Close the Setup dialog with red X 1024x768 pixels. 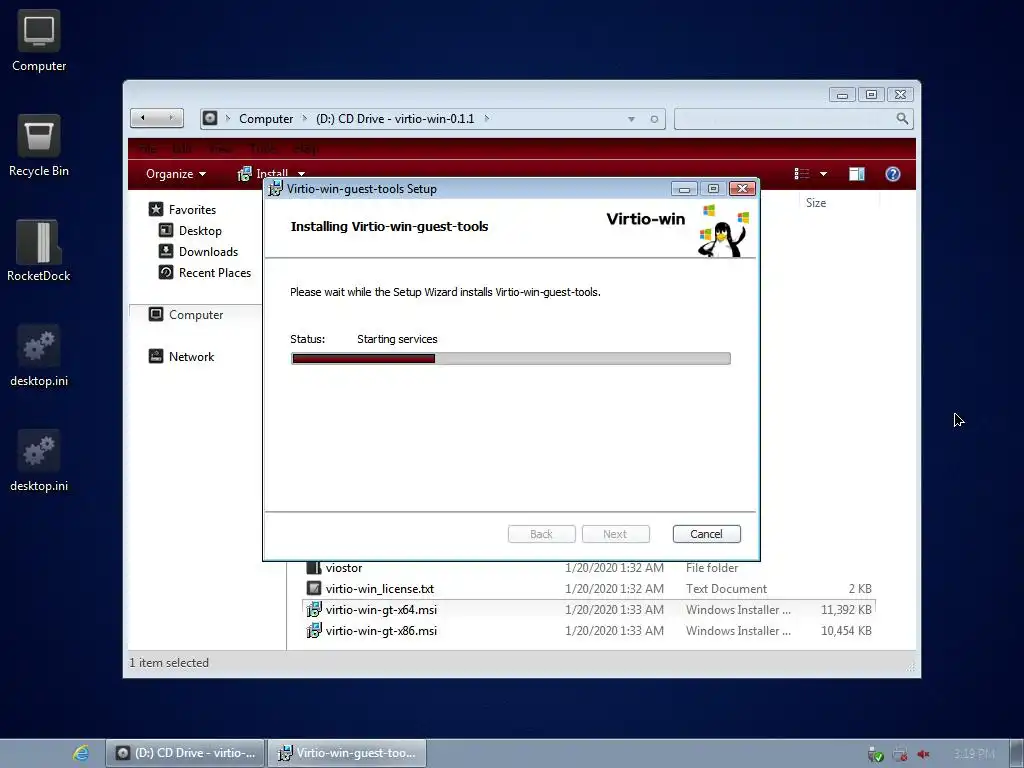coord(742,189)
